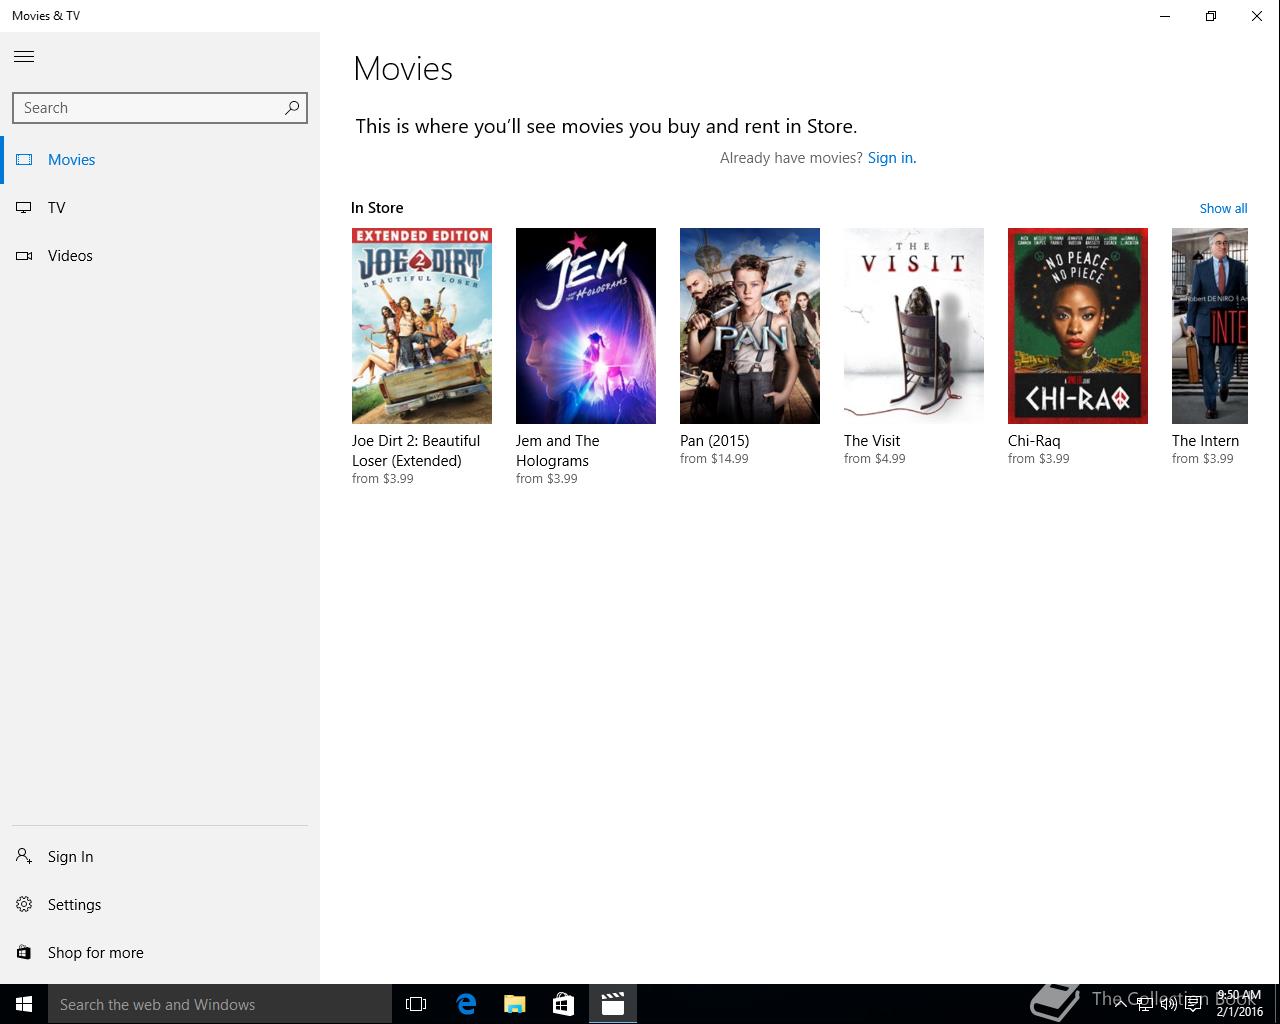Select the TV monitor icon in sidebar
This screenshot has height=1024, width=1280.
[x=24, y=208]
